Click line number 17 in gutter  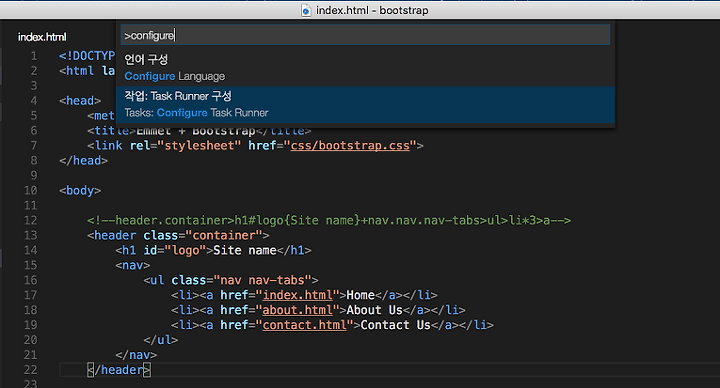click(x=30, y=295)
